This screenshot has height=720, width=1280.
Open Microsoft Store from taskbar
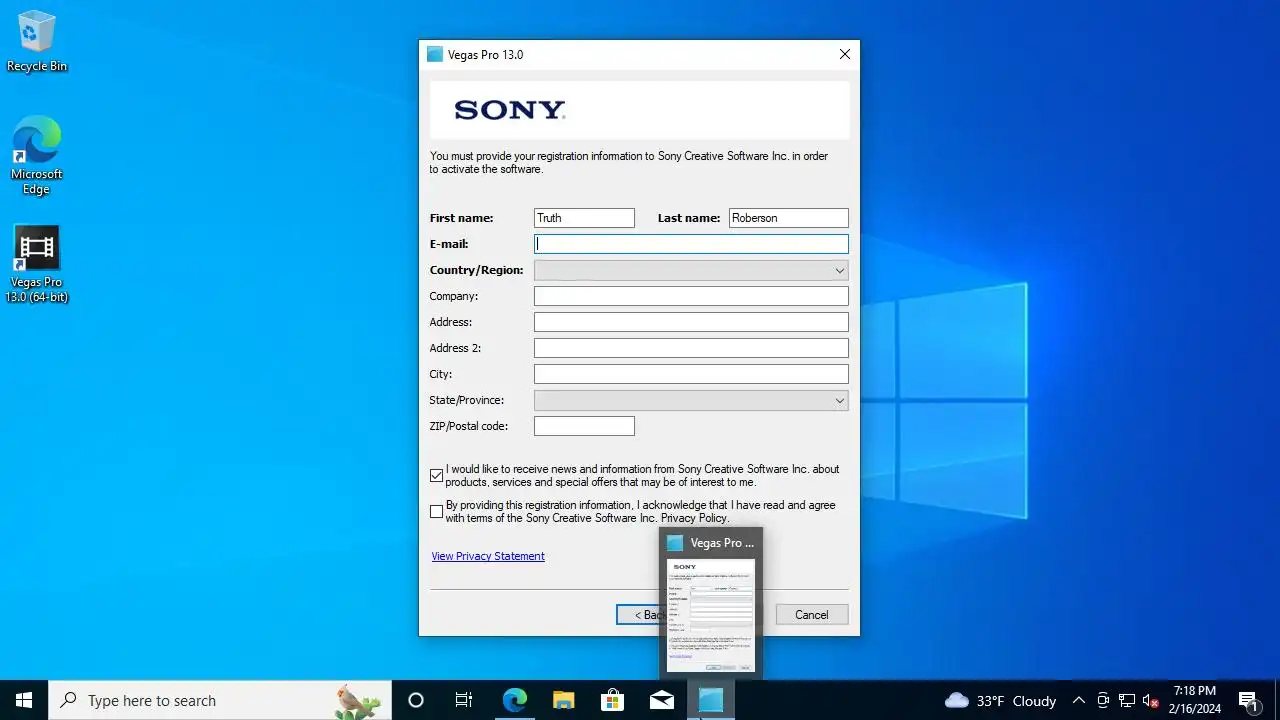coord(612,700)
